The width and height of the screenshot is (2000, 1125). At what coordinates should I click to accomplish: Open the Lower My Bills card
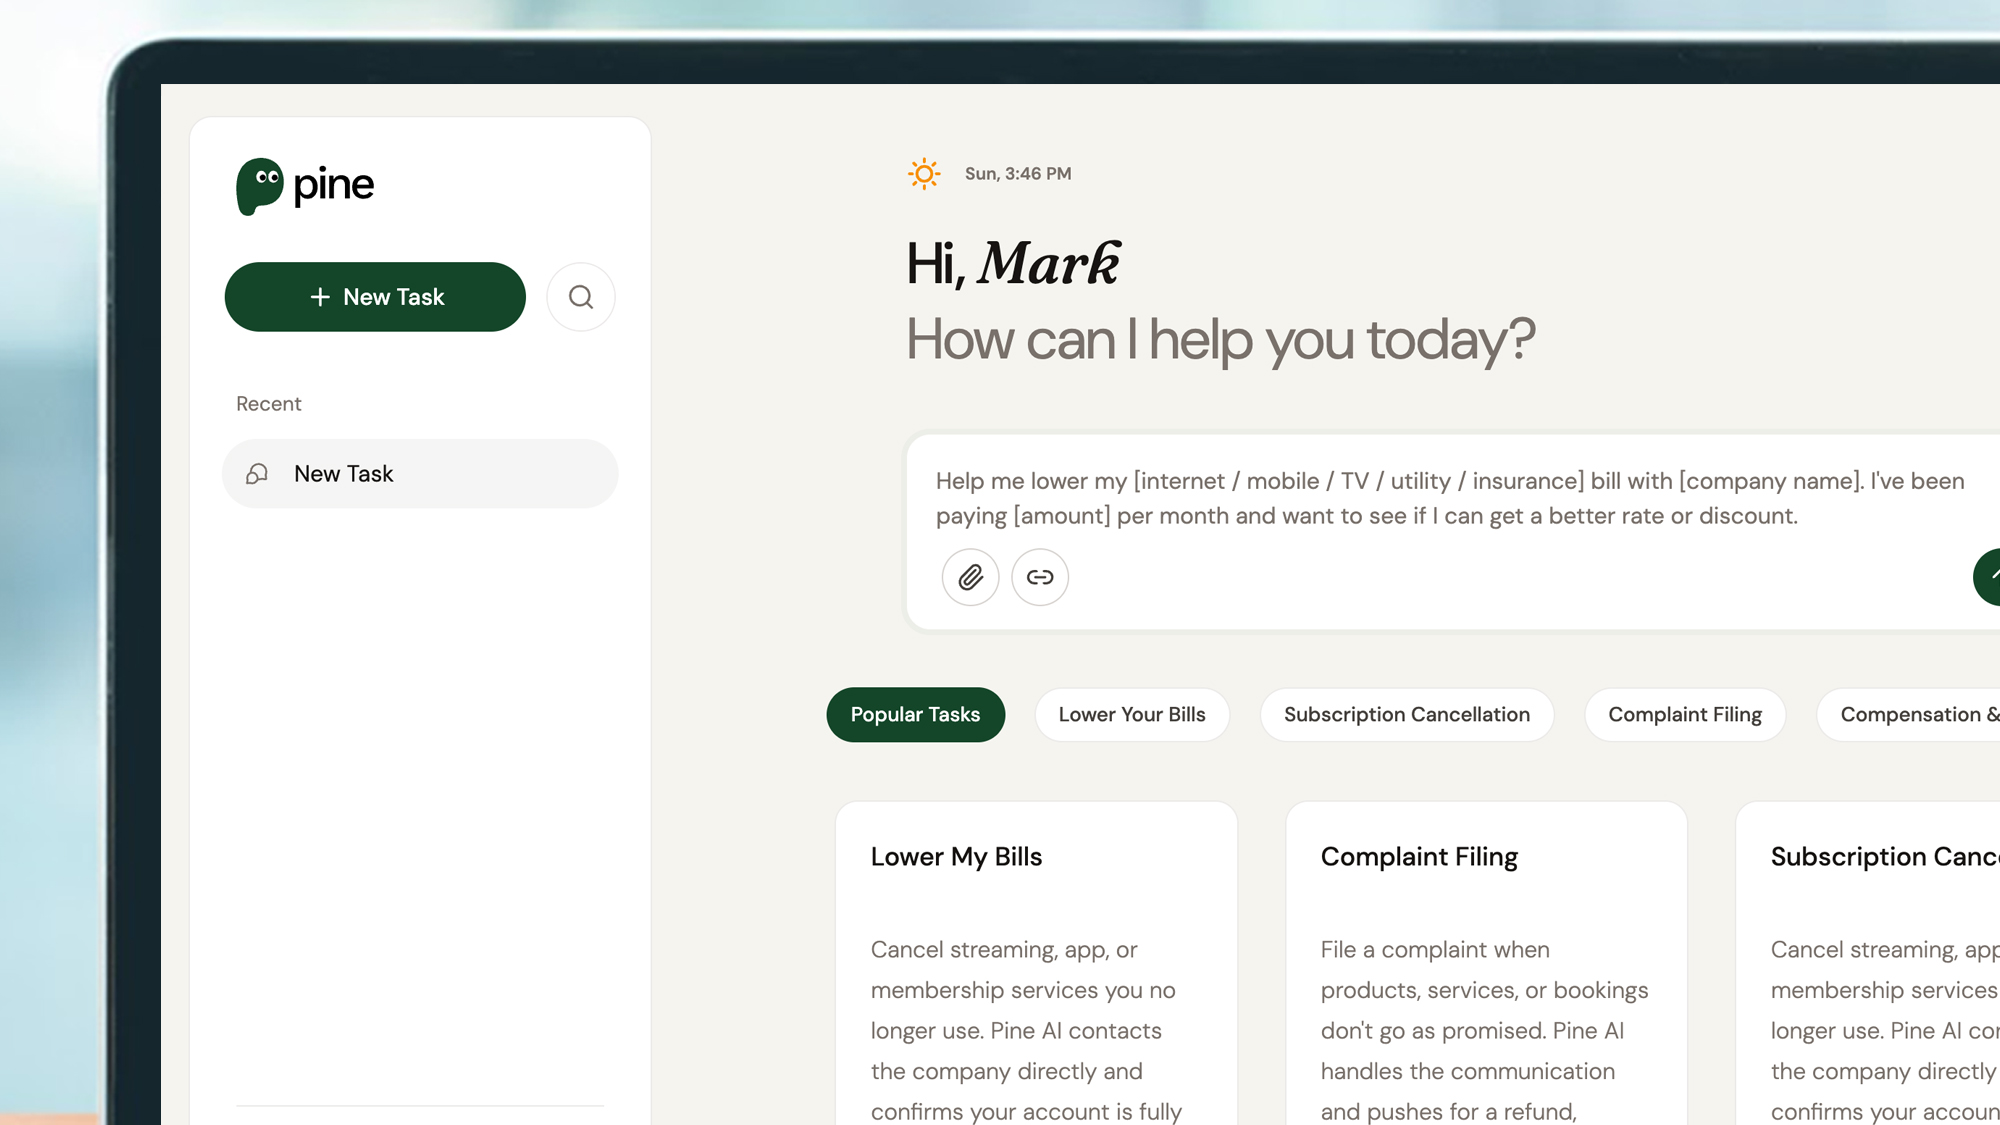coord(1036,960)
